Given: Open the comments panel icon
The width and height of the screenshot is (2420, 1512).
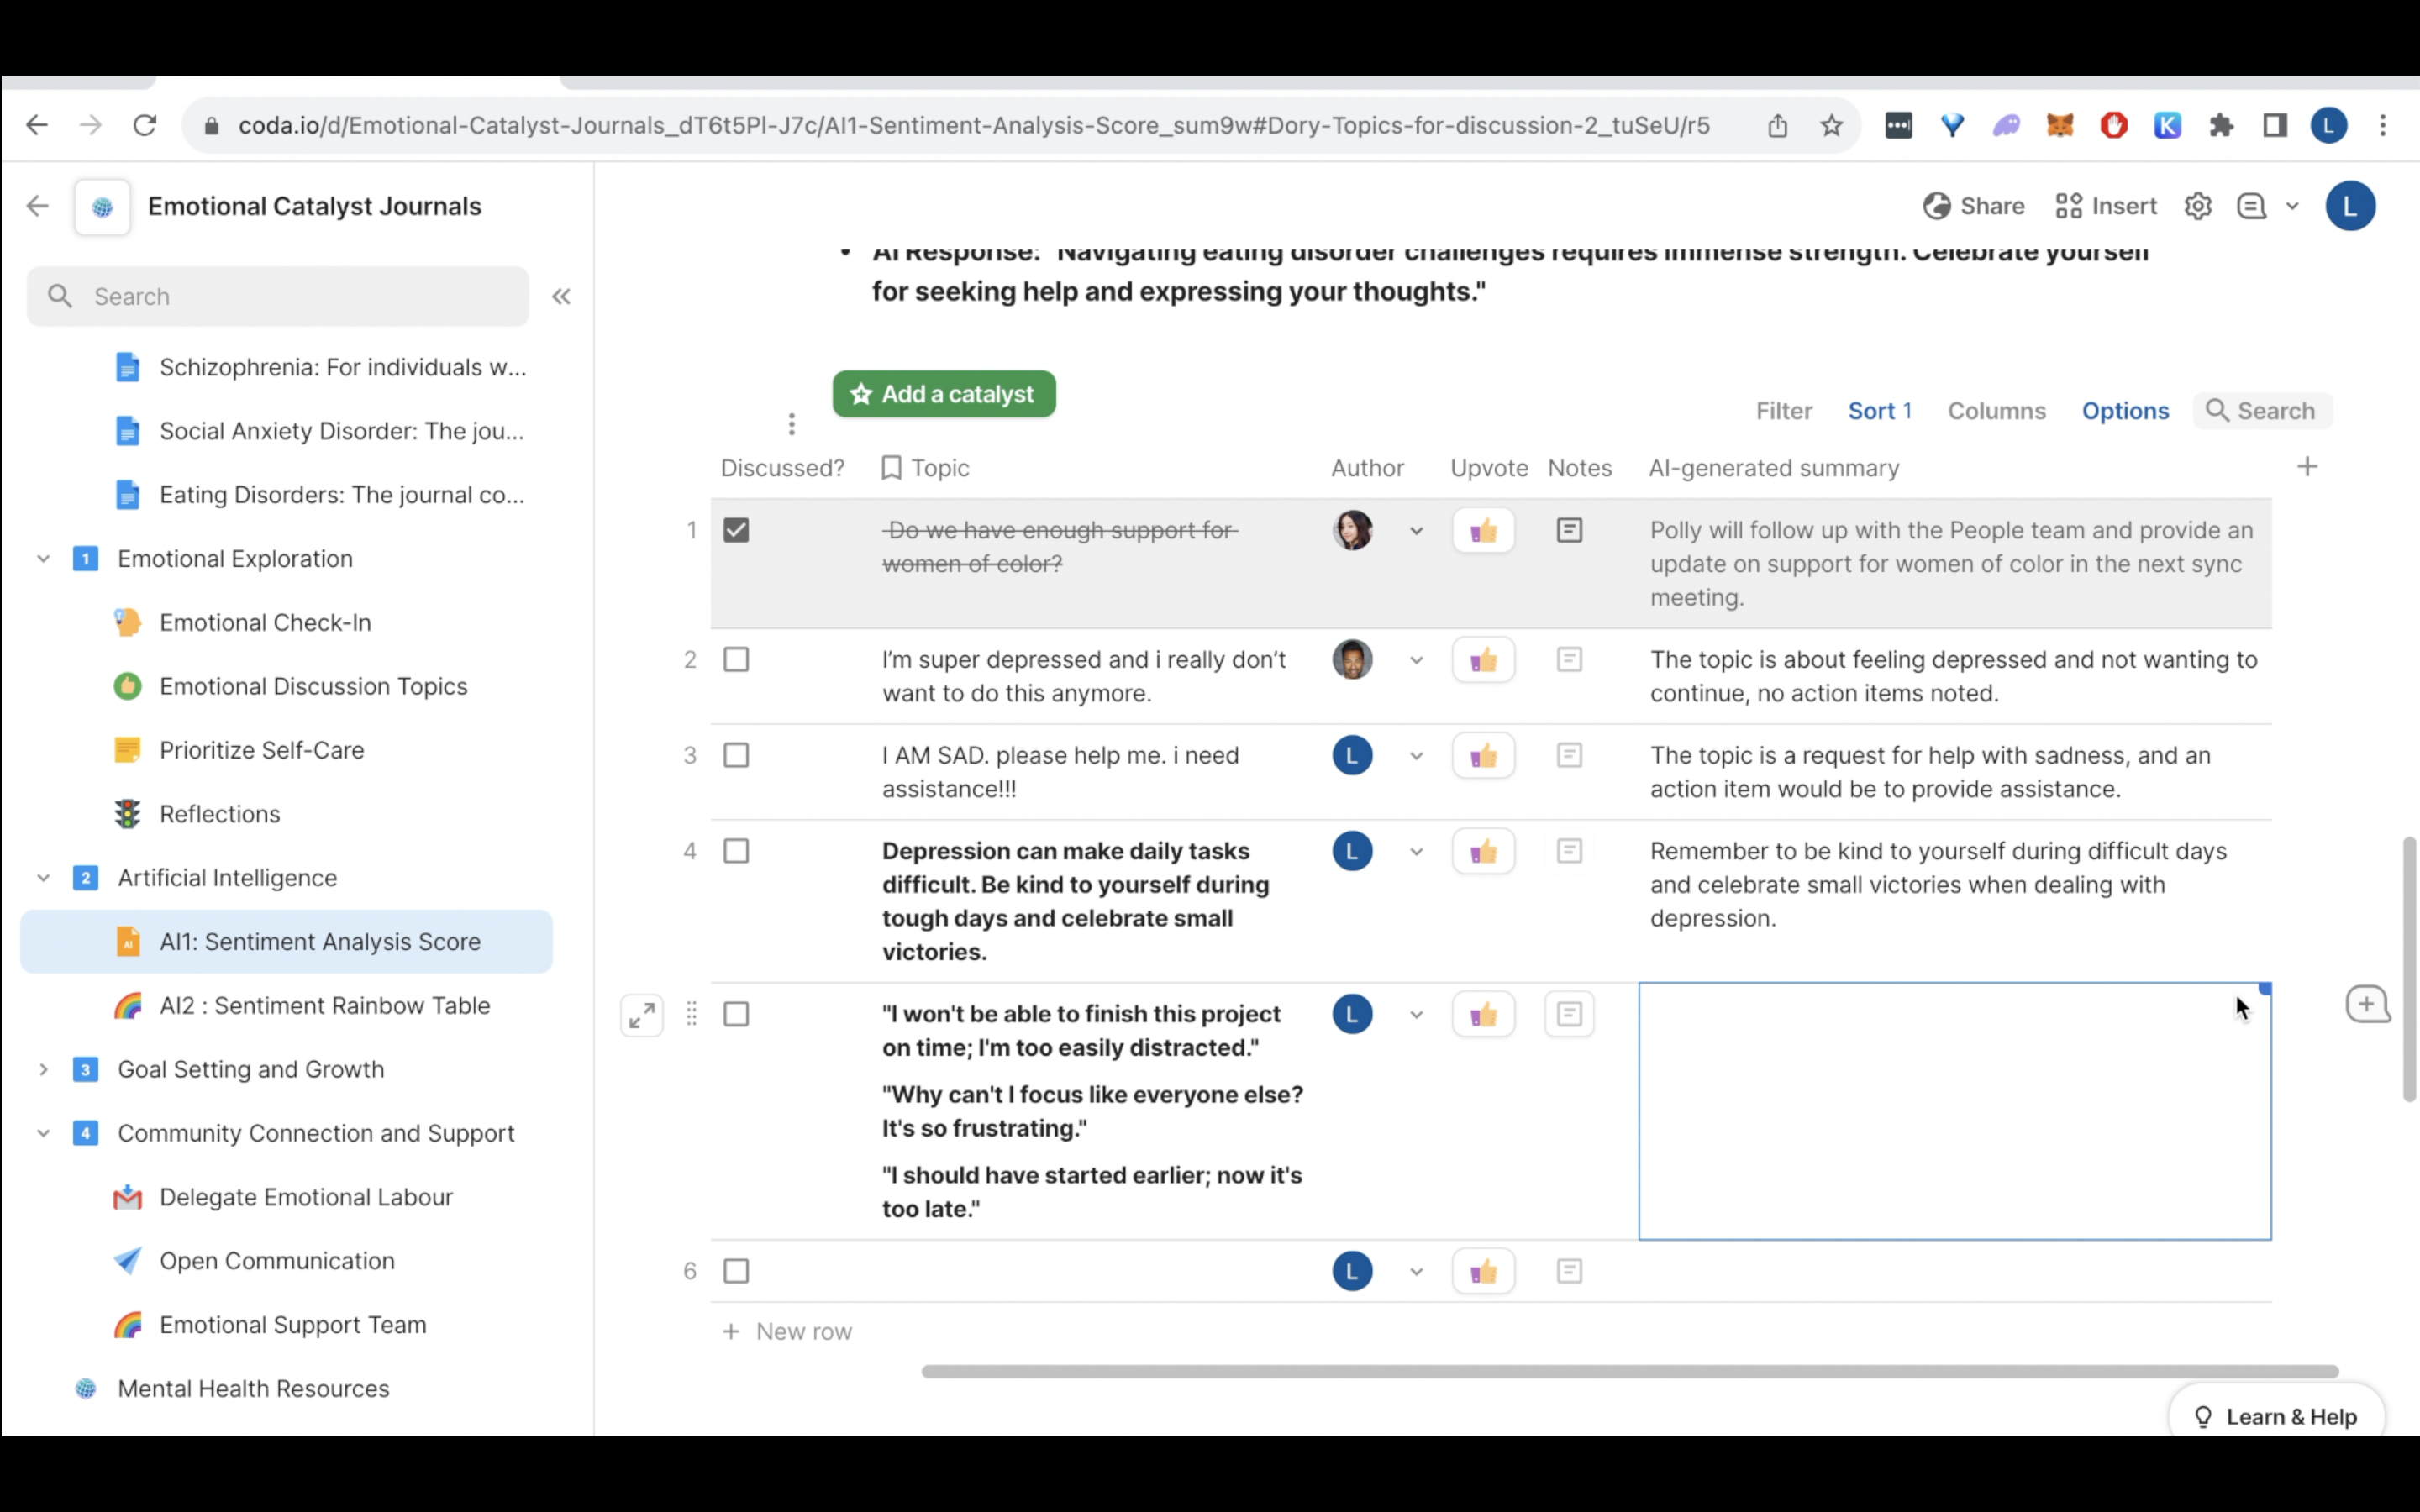Looking at the screenshot, I should (2251, 206).
